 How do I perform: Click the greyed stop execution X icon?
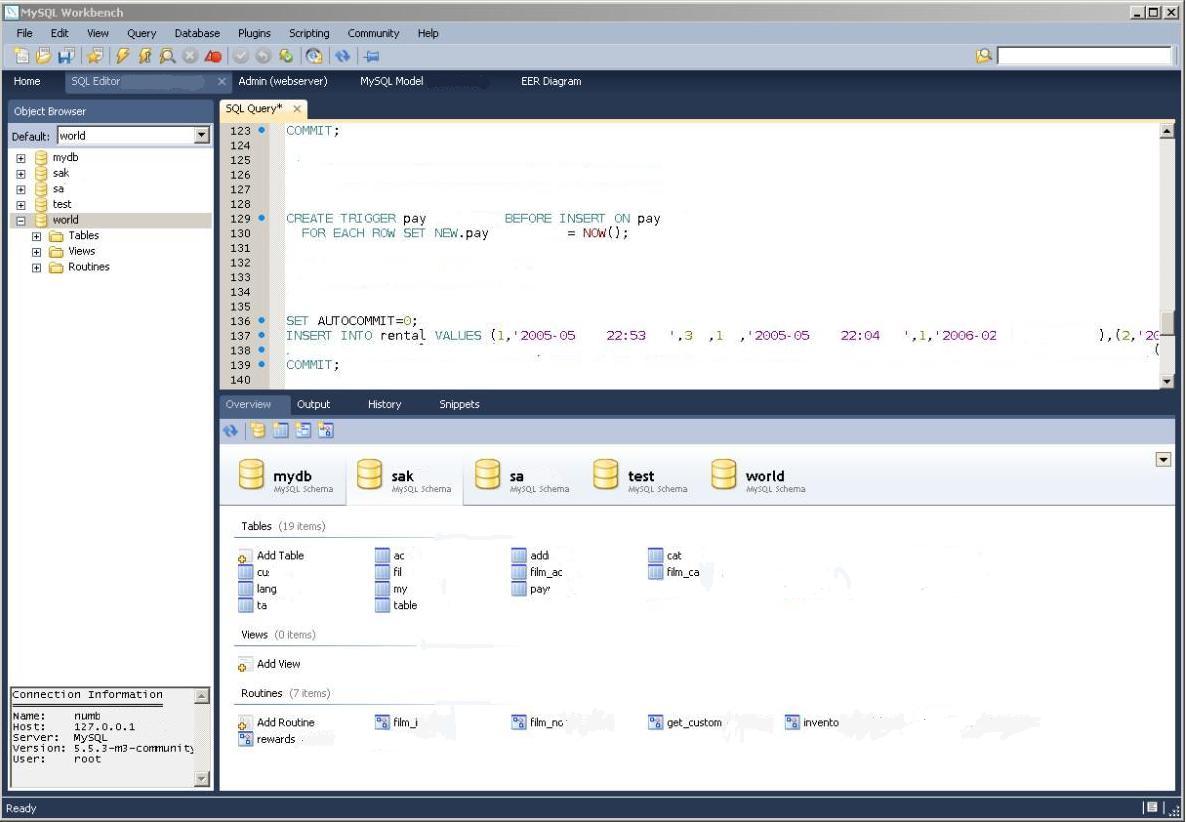(x=190, y=56)
